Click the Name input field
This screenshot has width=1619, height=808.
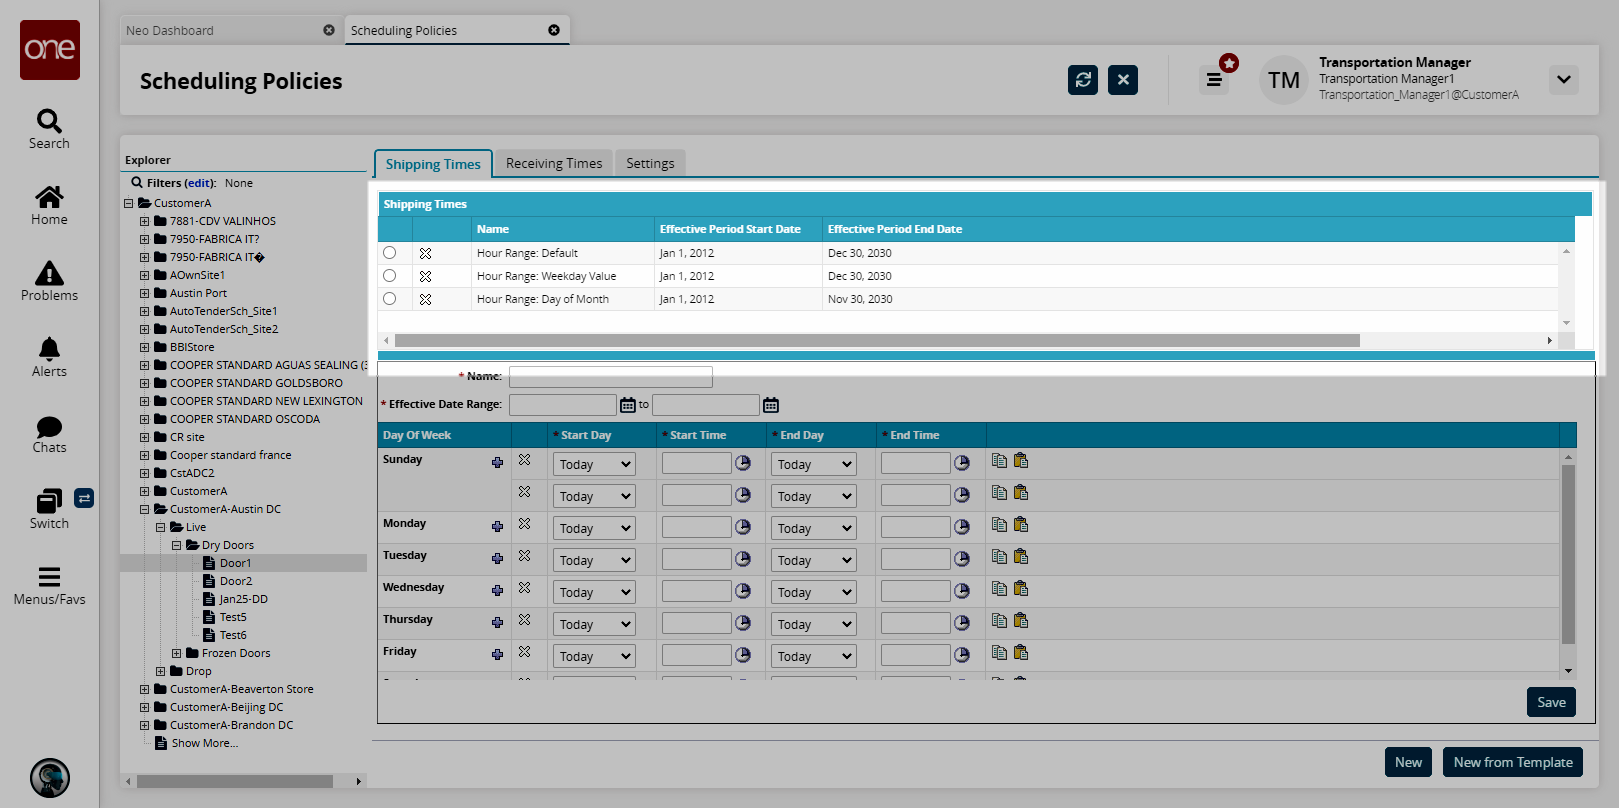(x=610, y=377)
